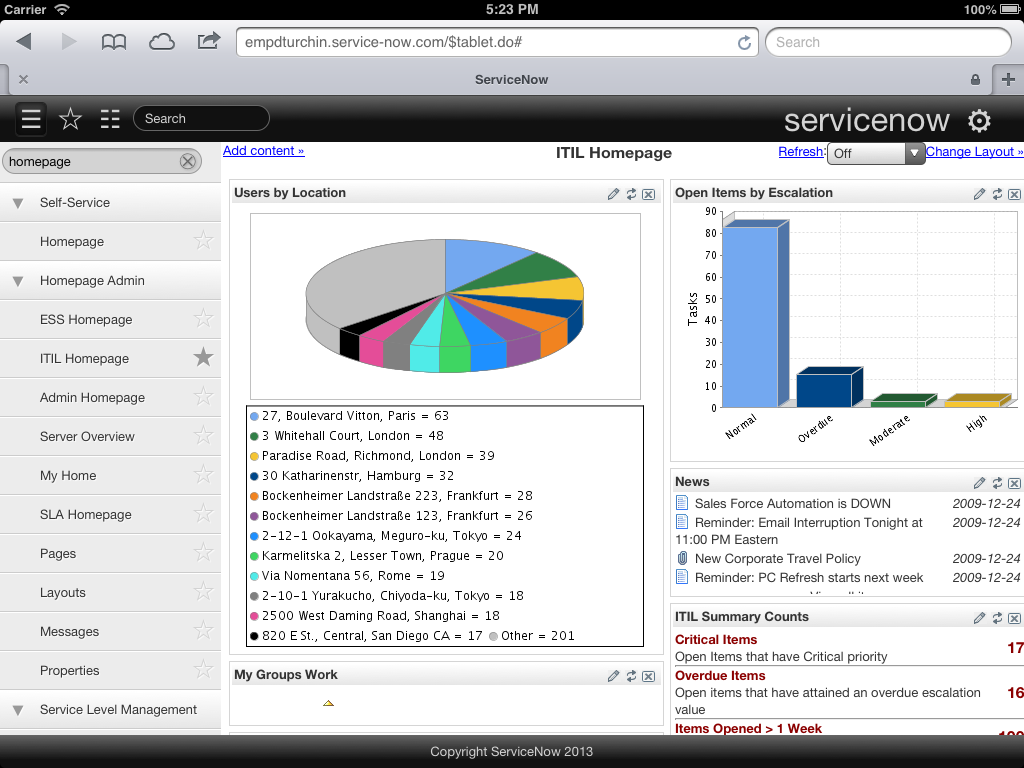Focus the ServiceNow header Search box
The image size is (1024, 768).
tap(201, 118)
